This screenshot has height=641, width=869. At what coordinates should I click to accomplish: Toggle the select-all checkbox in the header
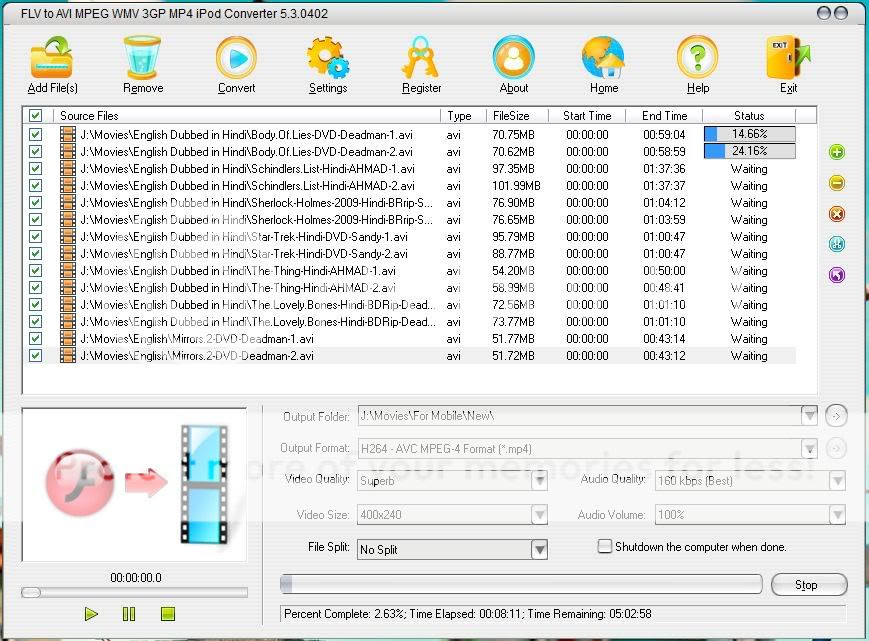coord(35,115)
